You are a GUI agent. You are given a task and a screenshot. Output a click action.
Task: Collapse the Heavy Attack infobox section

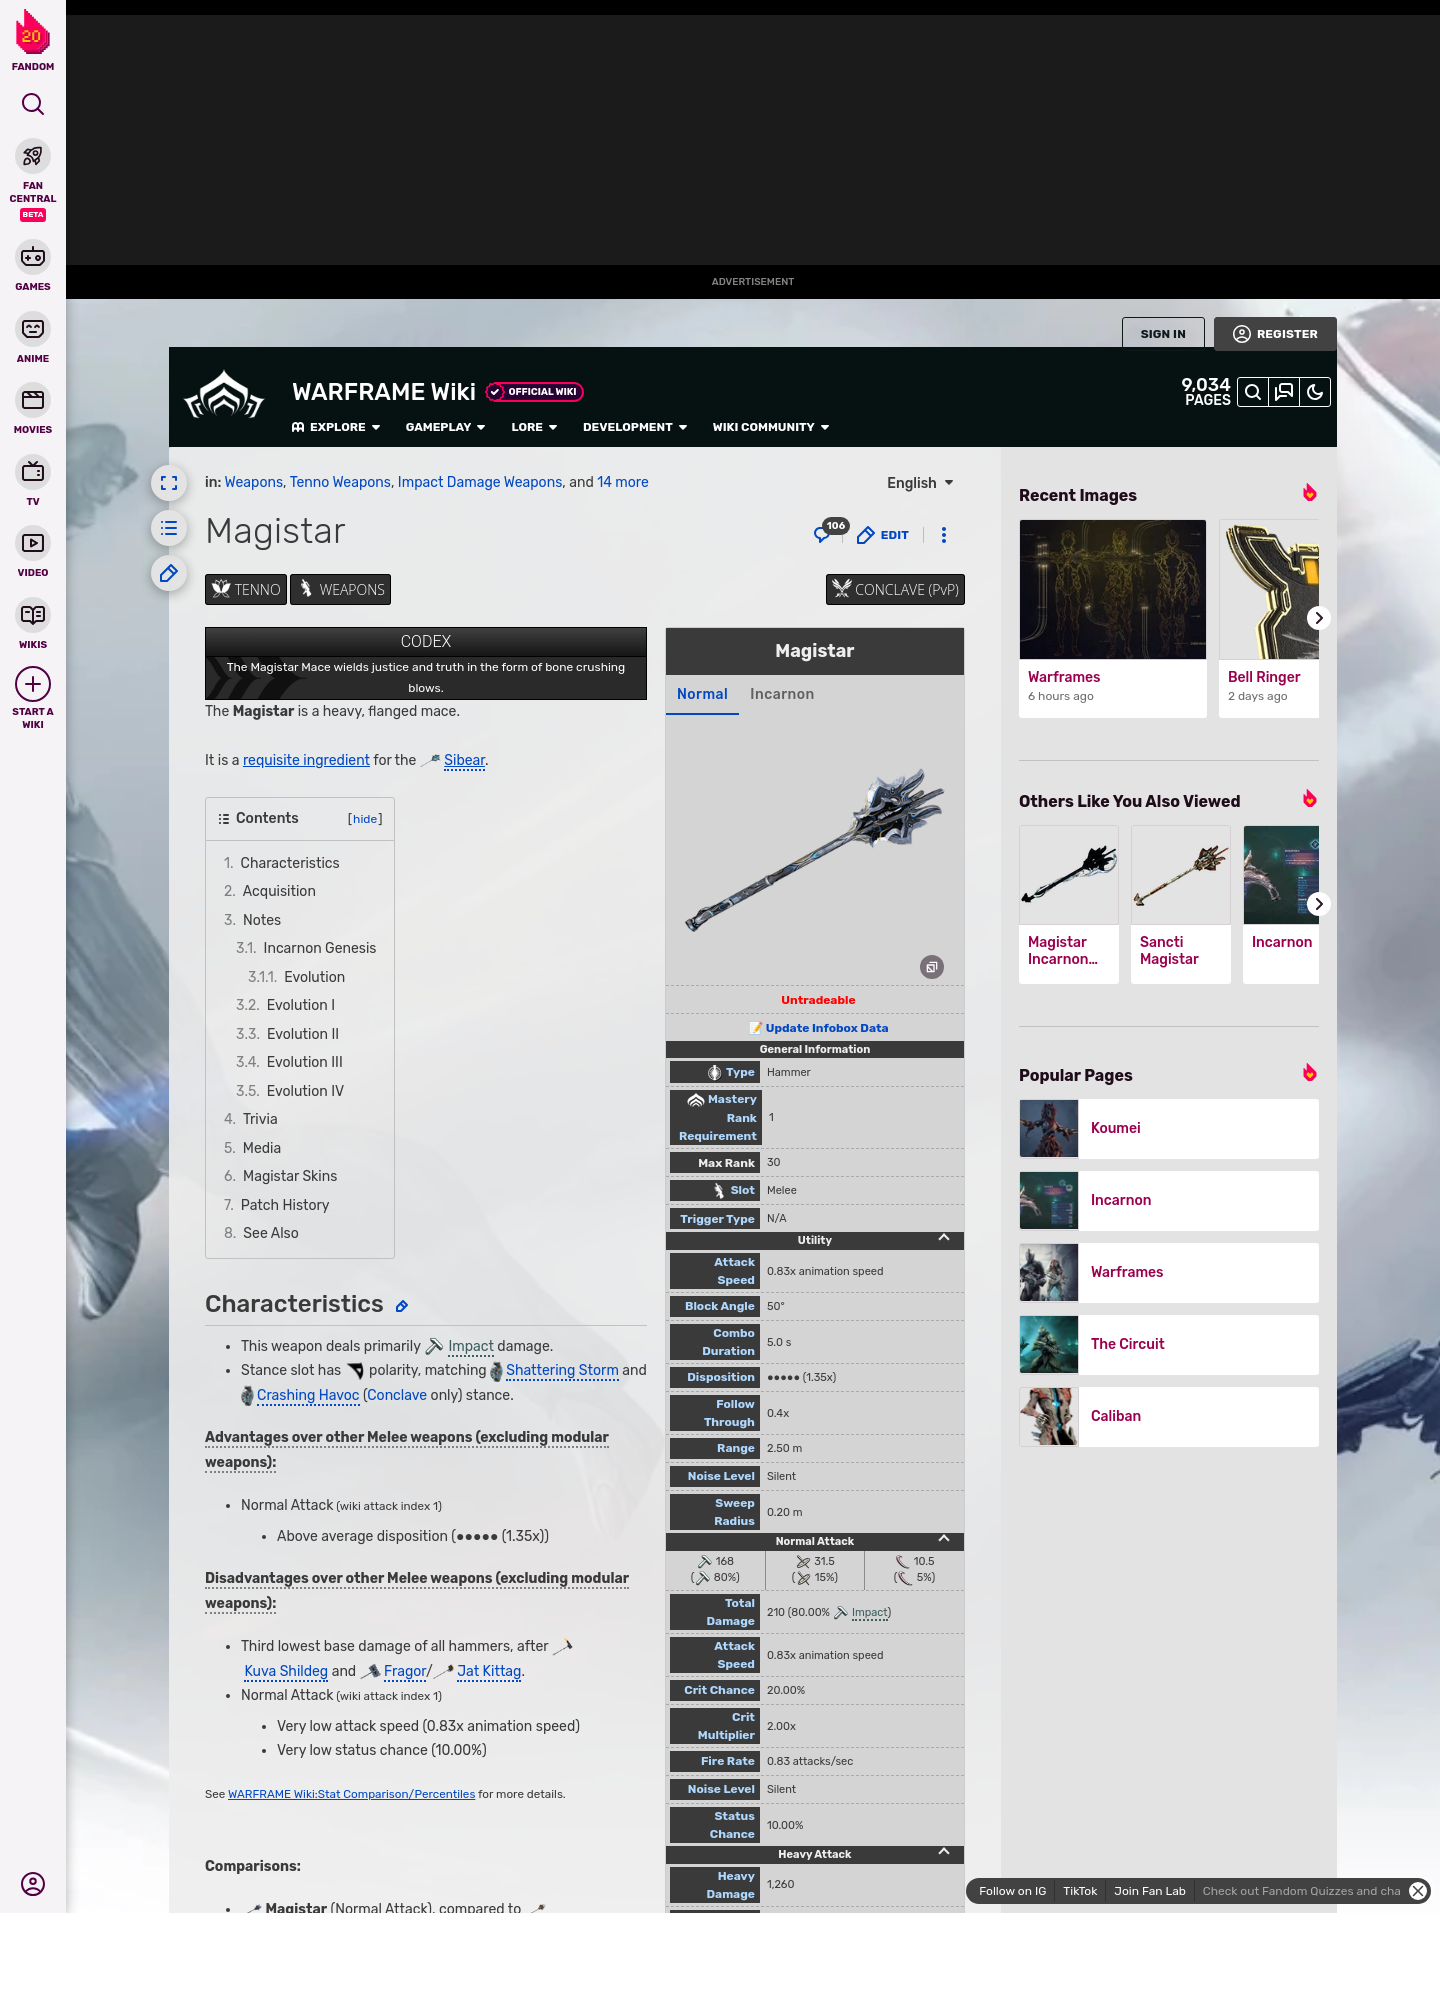point(944,1852)
